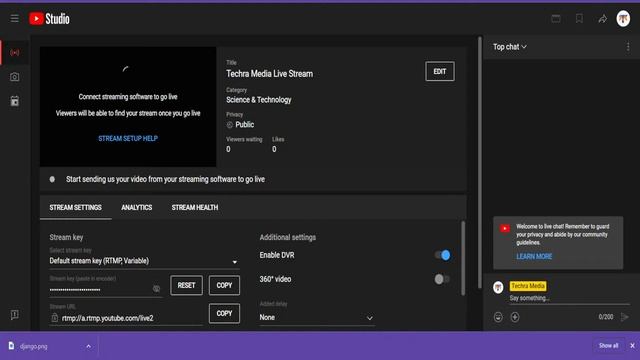The height and width of the screenshot is (360, 640).
Task: Click the YouTube icon in welcome message
Action: pos(505,229)
